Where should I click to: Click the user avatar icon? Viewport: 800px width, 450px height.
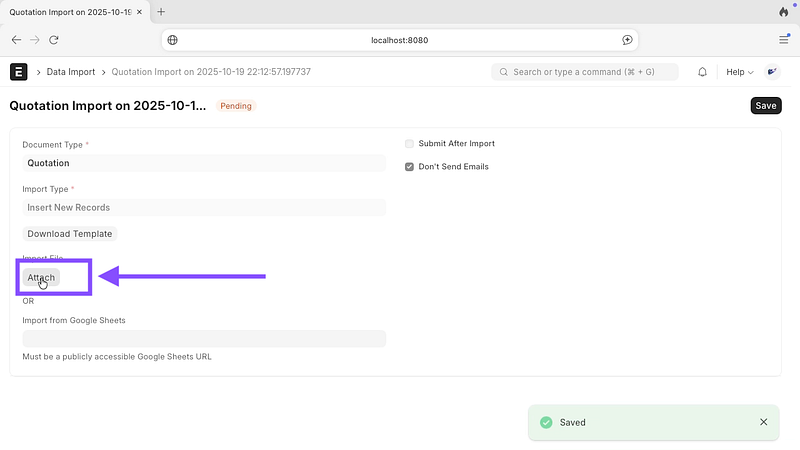click(x=773, y=72)
